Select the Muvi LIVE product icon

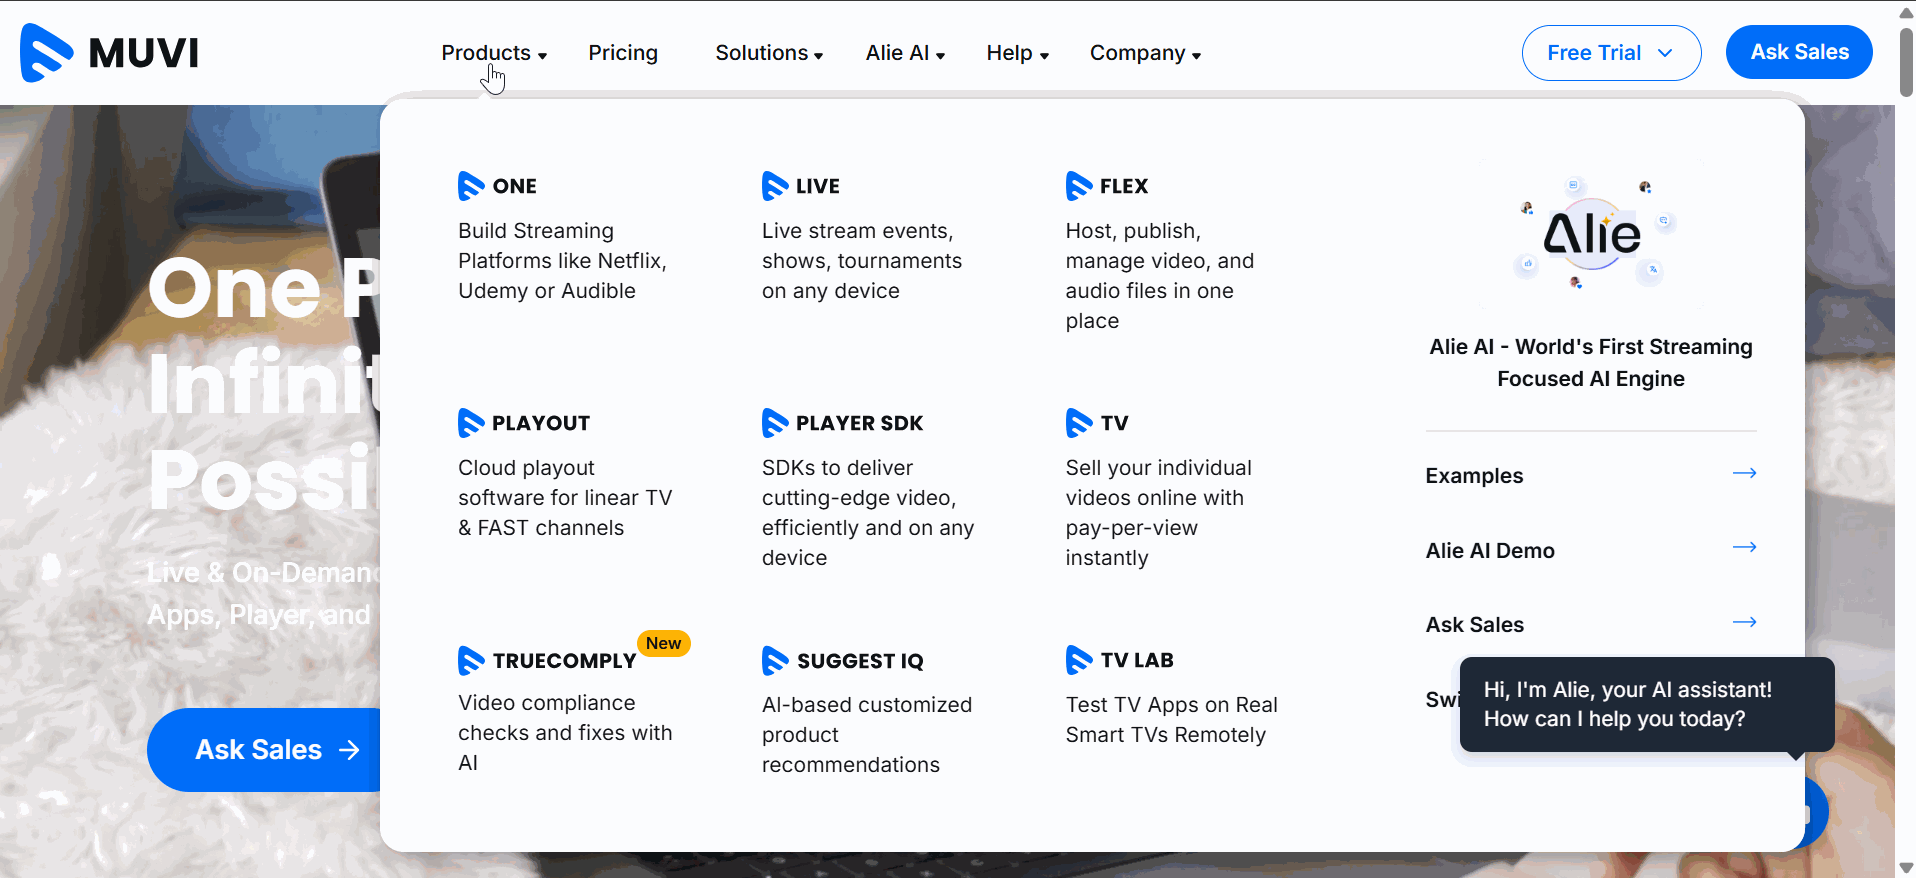[x=775, y=186]
